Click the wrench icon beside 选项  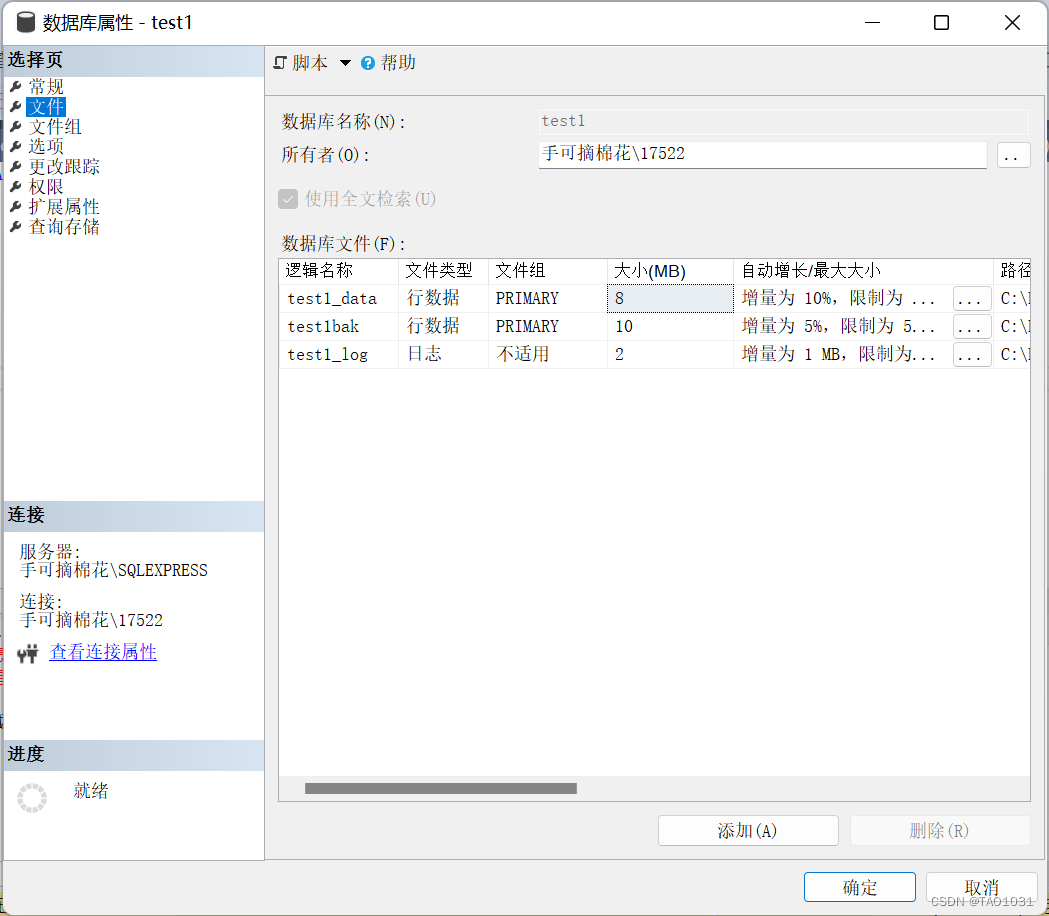pos(16,146)
